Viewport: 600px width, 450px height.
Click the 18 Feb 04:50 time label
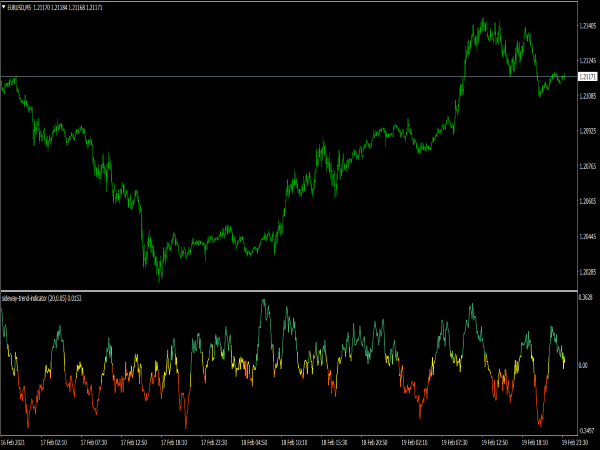(254, 442)
